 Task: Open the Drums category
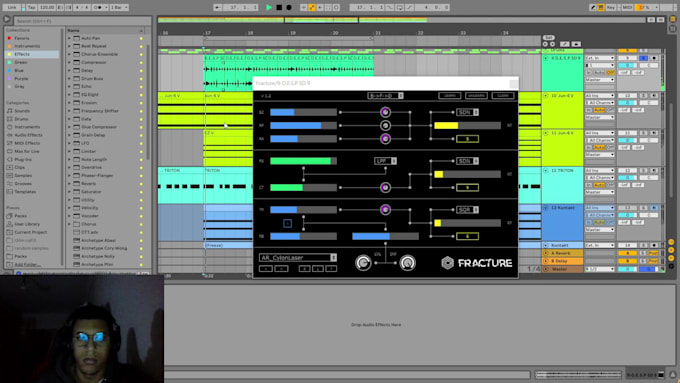click(21, 119)
